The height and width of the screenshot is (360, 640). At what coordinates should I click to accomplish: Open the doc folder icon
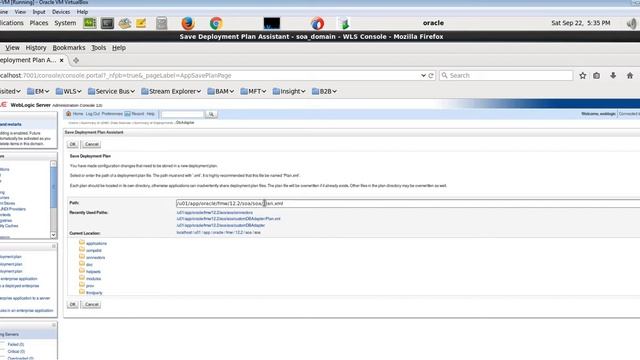click(x=82, y=264)
